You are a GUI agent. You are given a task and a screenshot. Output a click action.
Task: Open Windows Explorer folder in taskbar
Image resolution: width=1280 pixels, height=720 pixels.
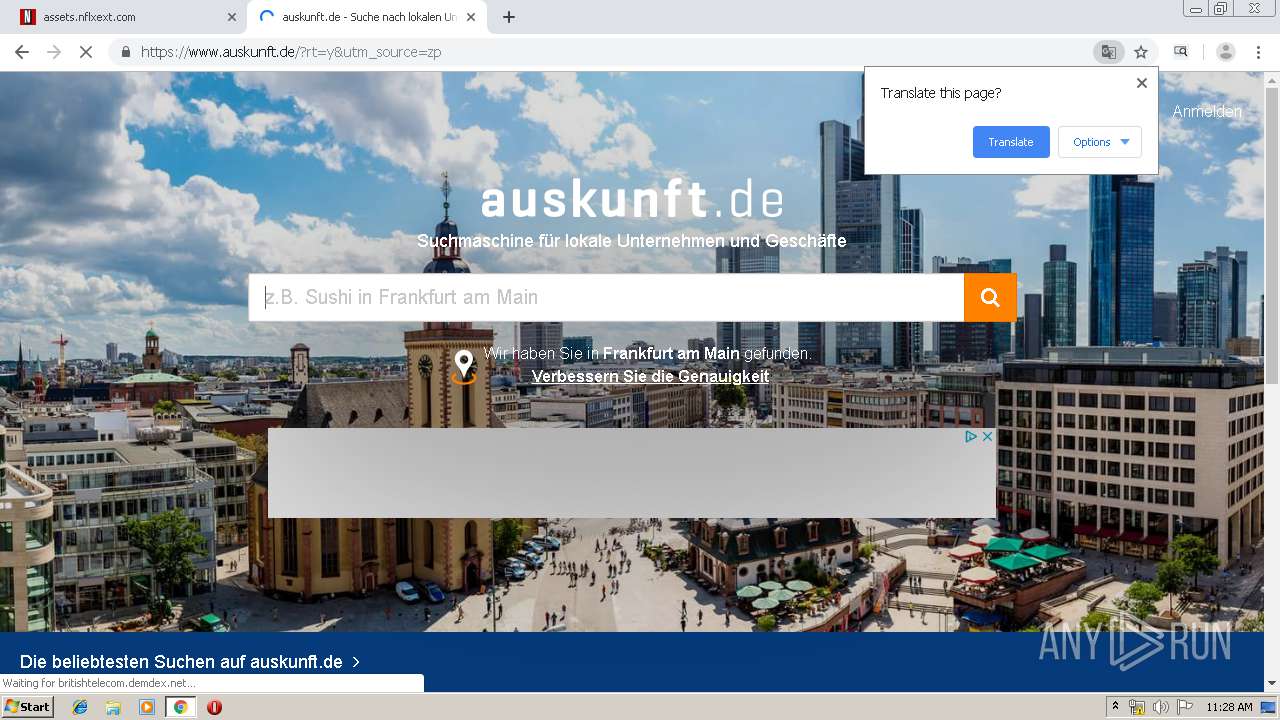coord(113,707)
